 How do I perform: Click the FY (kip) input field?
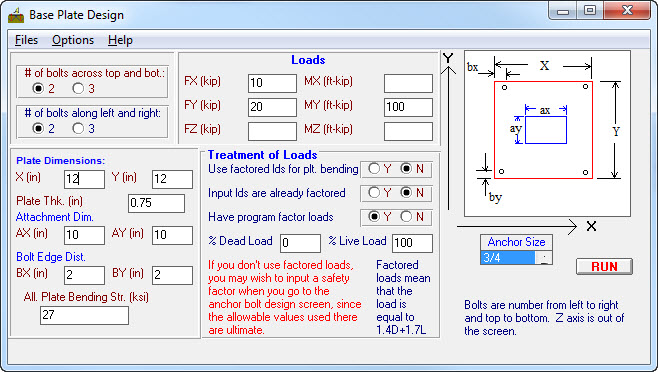(x=272, y=107)
